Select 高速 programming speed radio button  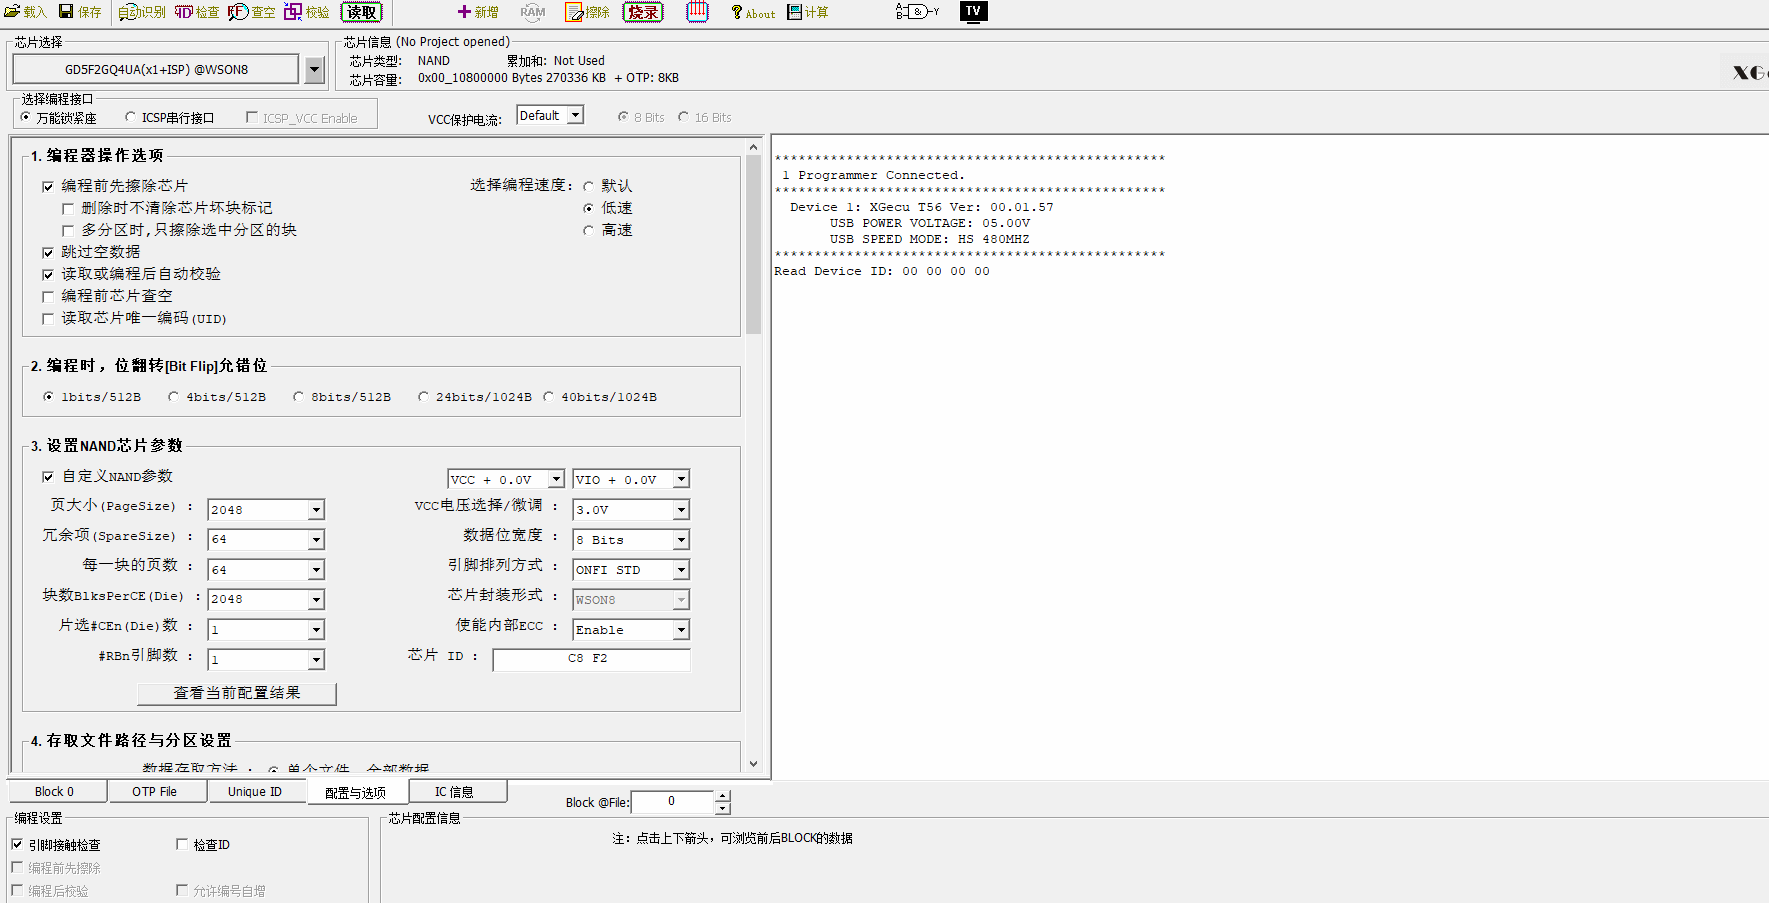click(588, 231)
